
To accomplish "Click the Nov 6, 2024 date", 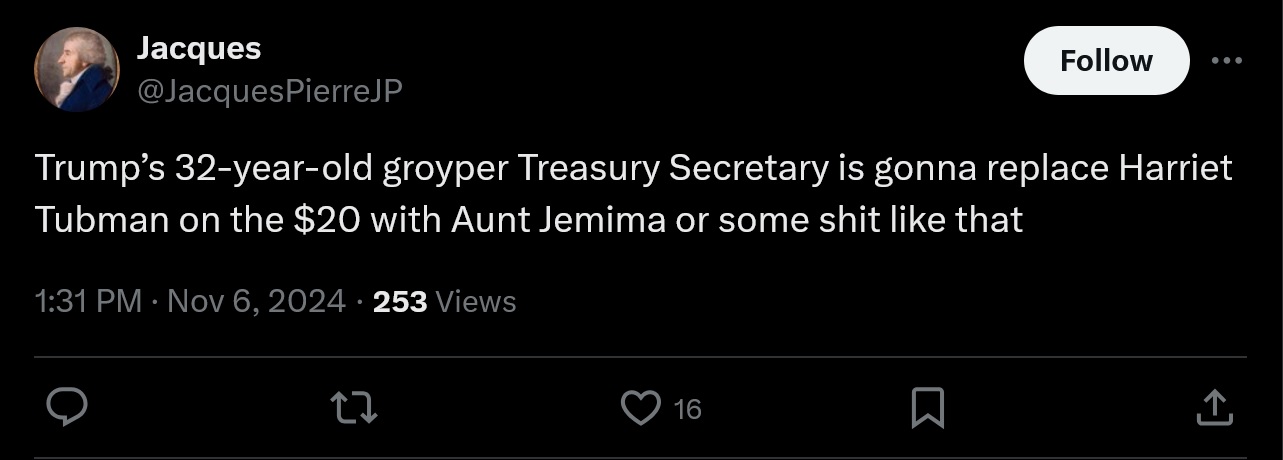I will click(256, 301).
